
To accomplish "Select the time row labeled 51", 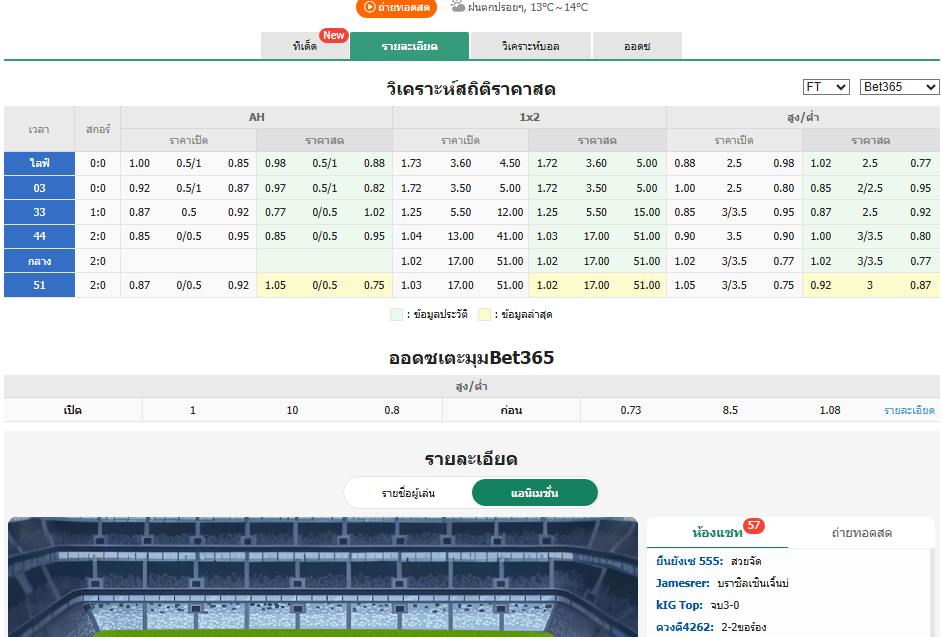I will [39, 286].
